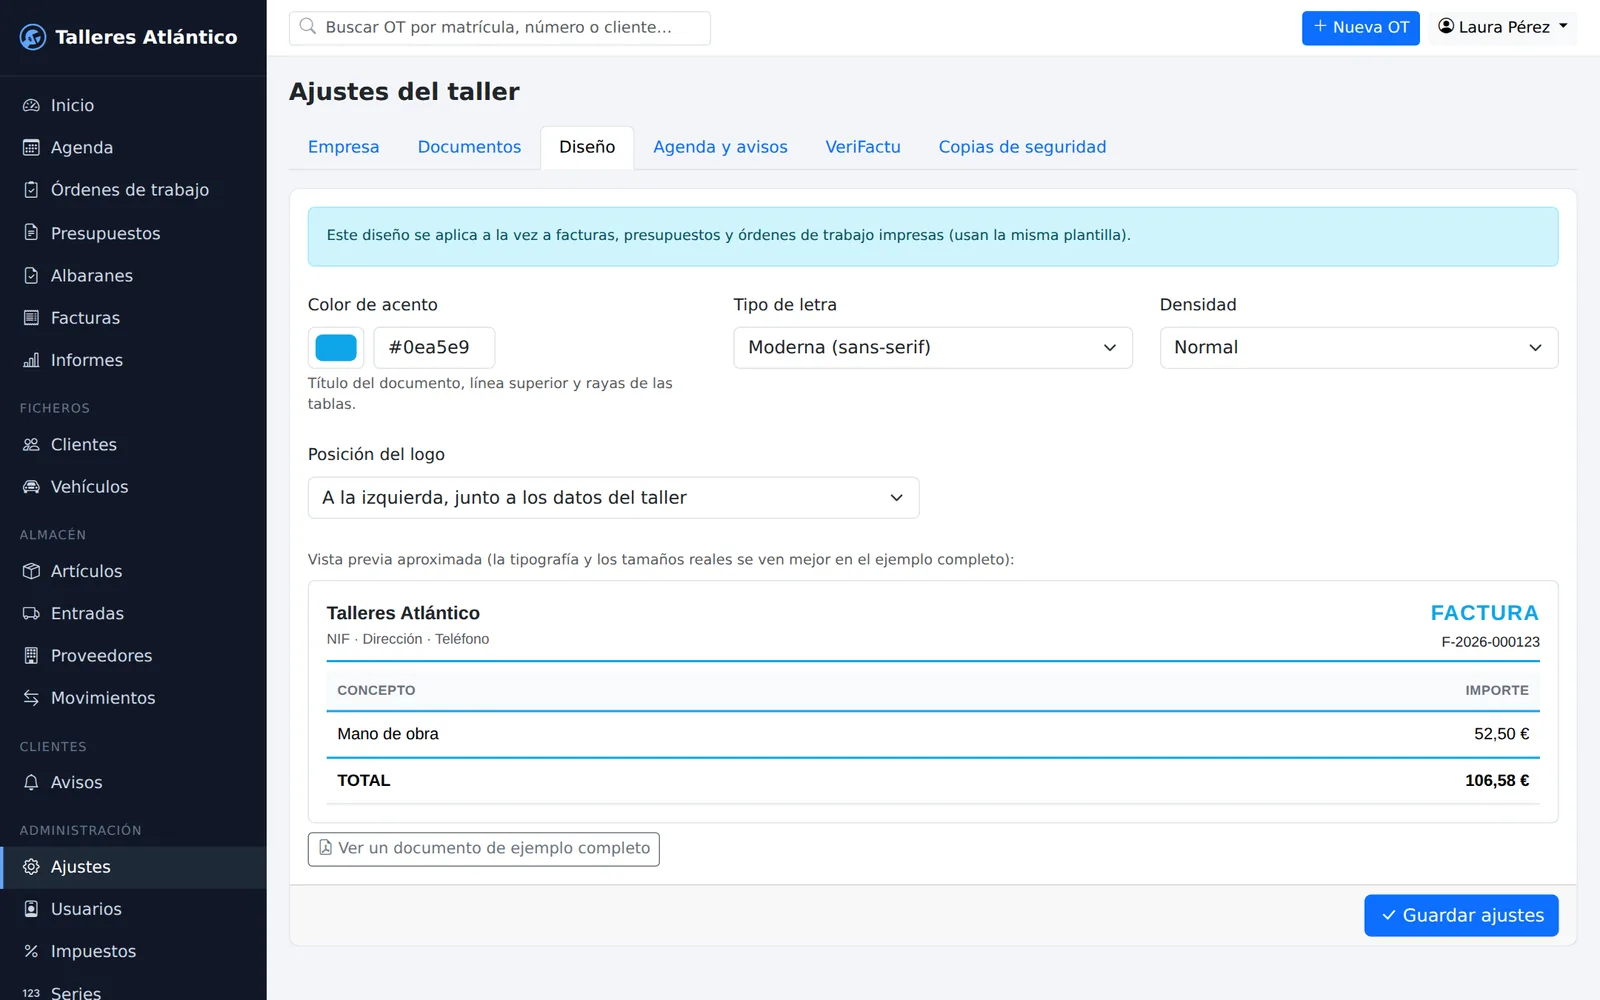This screenshot has width=1600, height=1000.
Task: Select the Diseño tab
Action: tap(587, 147)
